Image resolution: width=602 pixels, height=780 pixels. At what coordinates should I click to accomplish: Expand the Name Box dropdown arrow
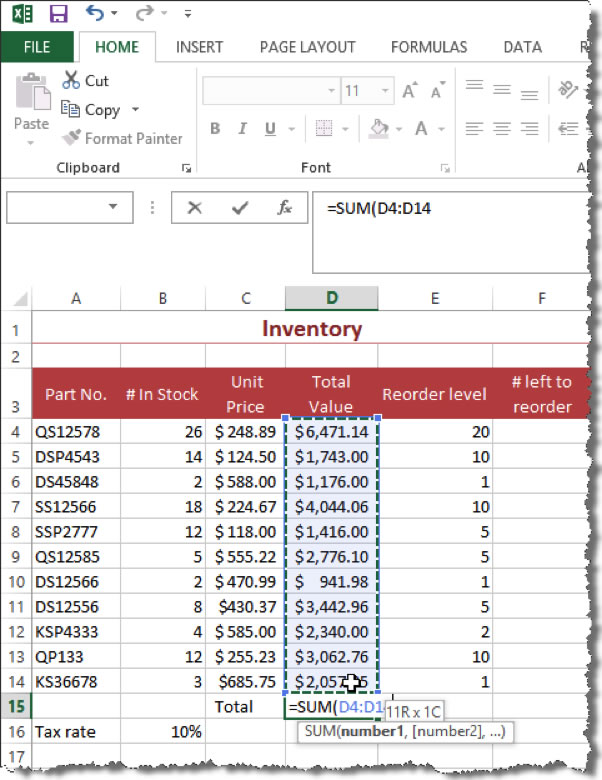[114, 208]
